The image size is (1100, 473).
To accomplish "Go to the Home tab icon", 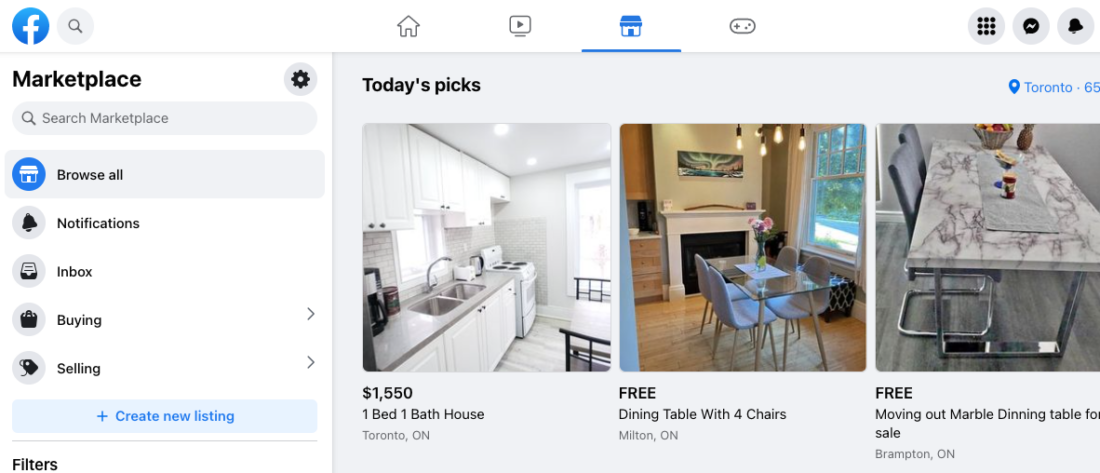I will [x=408, y=26].
